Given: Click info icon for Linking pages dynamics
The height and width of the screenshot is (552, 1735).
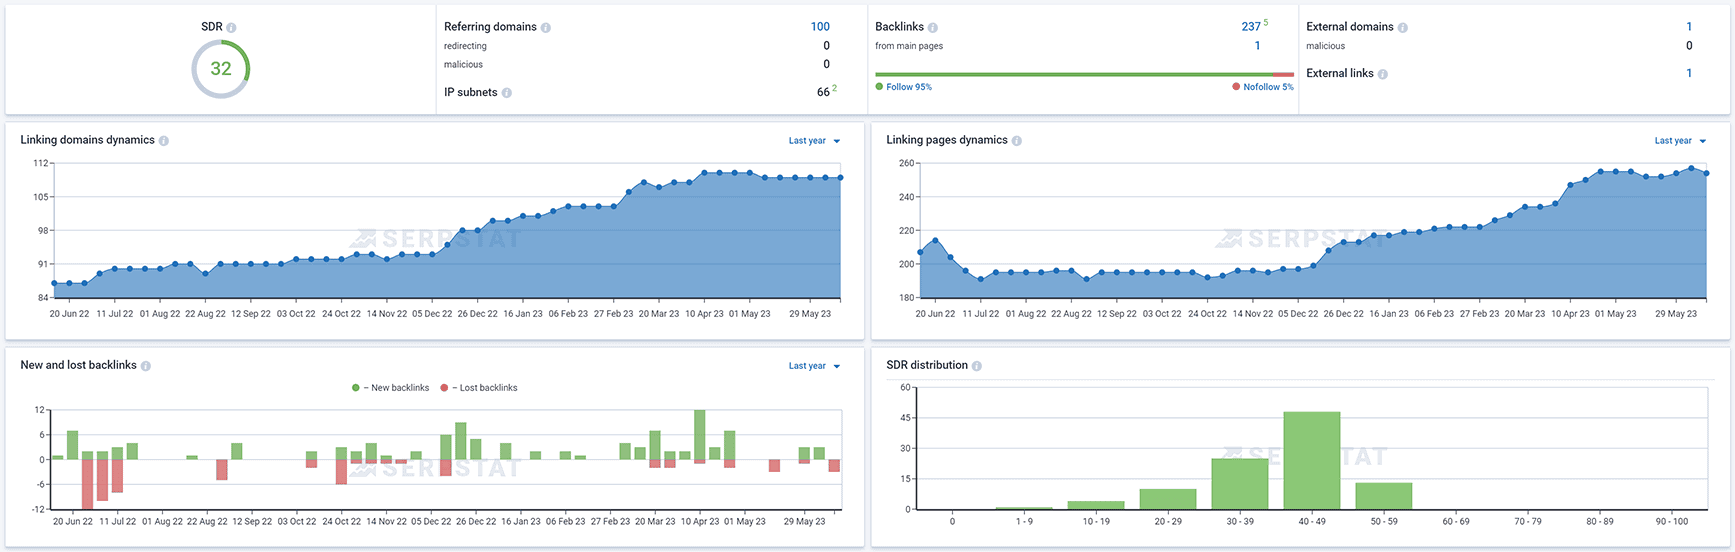Looking at the screenshot, I should (x=1017, y=141).
